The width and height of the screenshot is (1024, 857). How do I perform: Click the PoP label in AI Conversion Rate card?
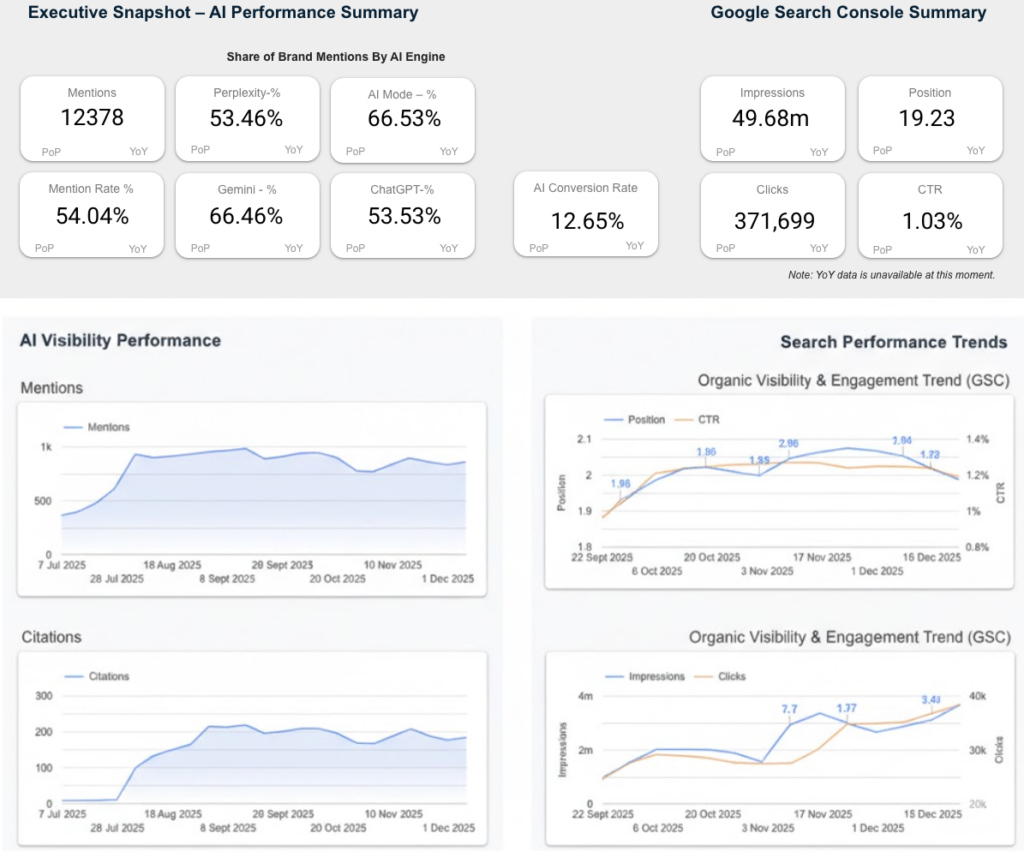(x=539, y=247)
